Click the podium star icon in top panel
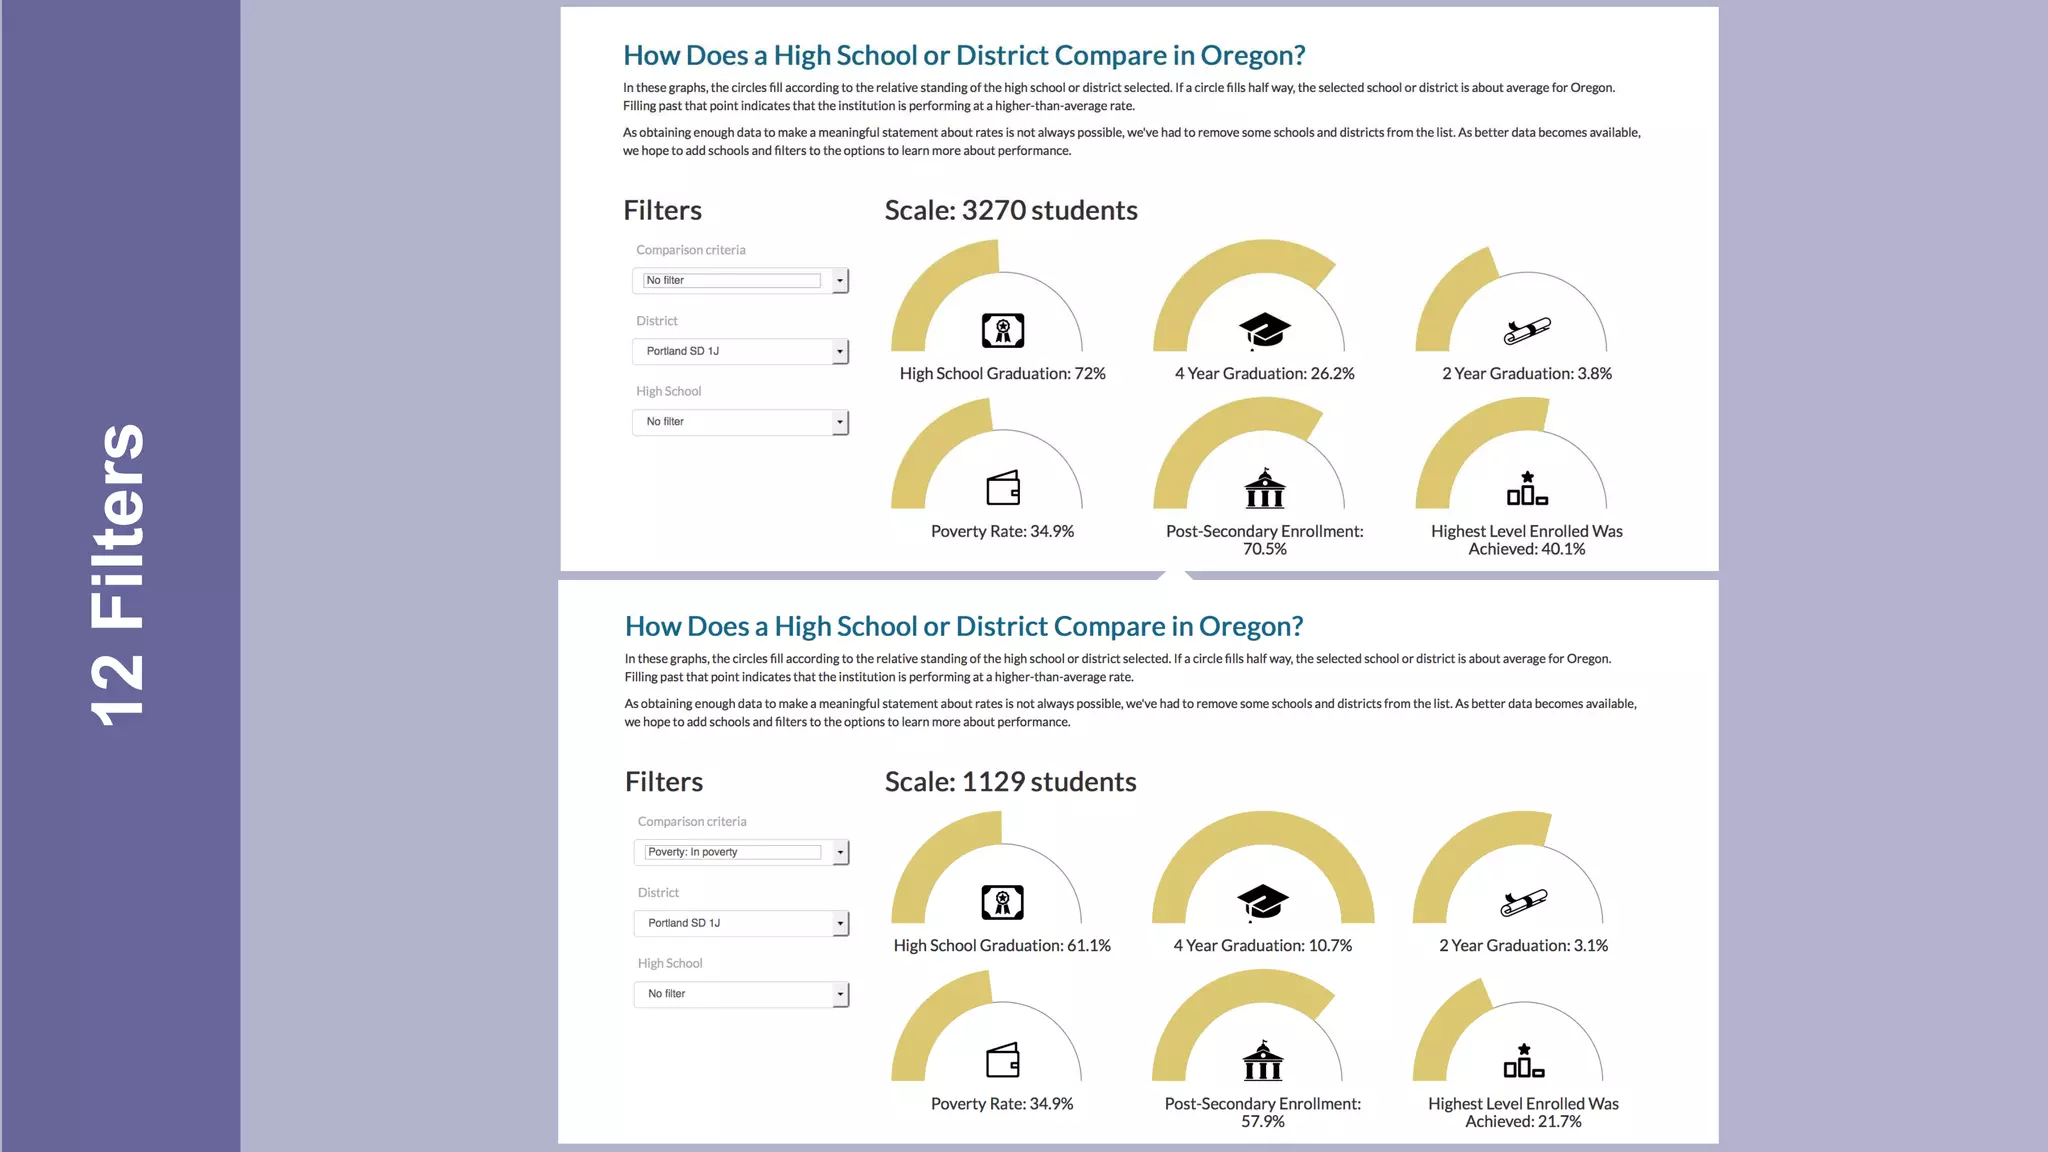 tap(1526, 489)
